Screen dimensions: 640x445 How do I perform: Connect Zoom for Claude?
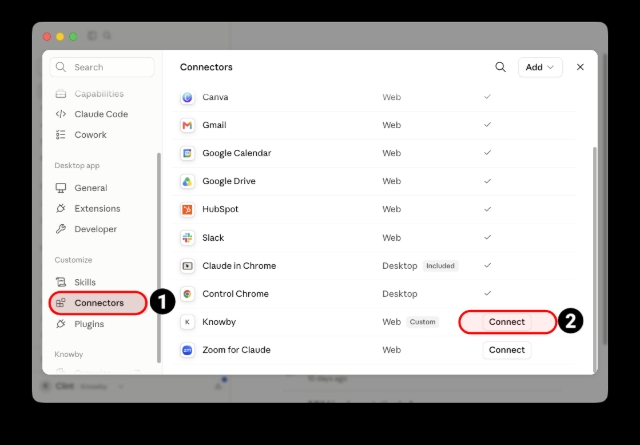(x=507, y=350)
